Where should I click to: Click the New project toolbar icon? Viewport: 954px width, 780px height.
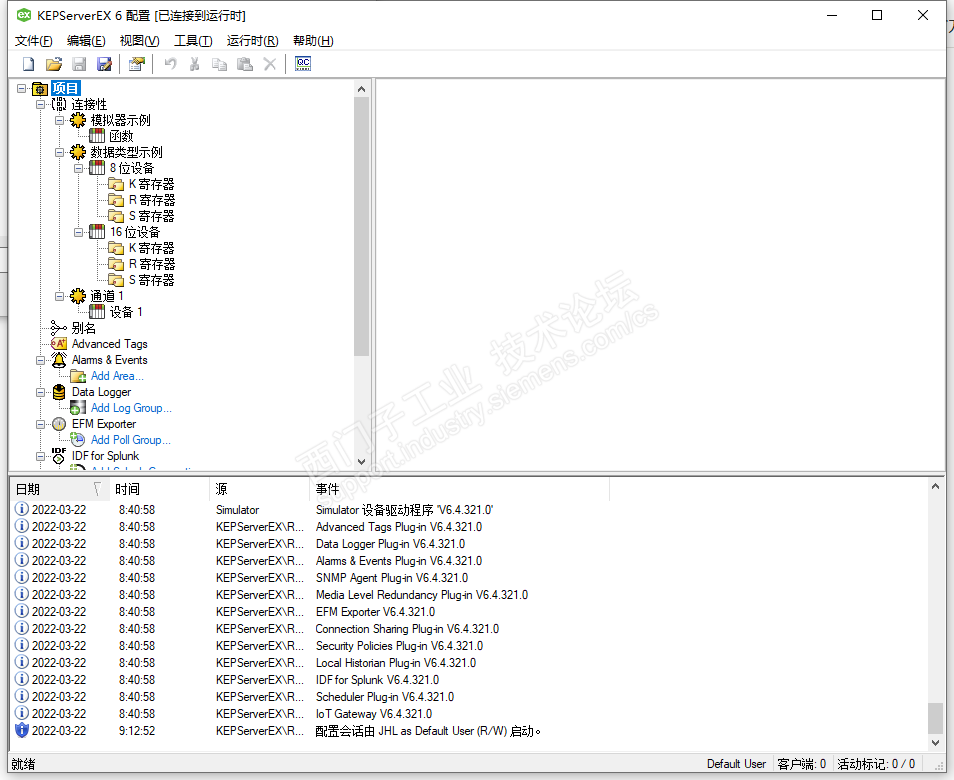pos(28,64)
